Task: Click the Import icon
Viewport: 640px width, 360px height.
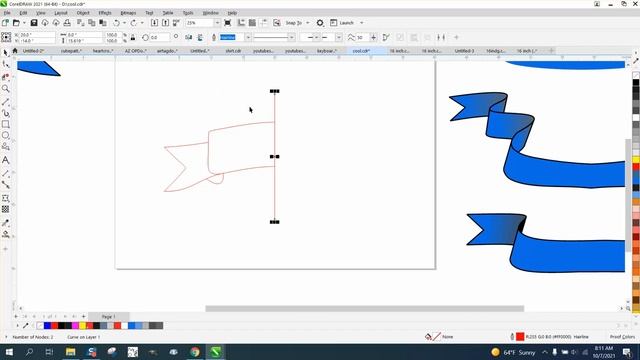Action: point(154,23)
